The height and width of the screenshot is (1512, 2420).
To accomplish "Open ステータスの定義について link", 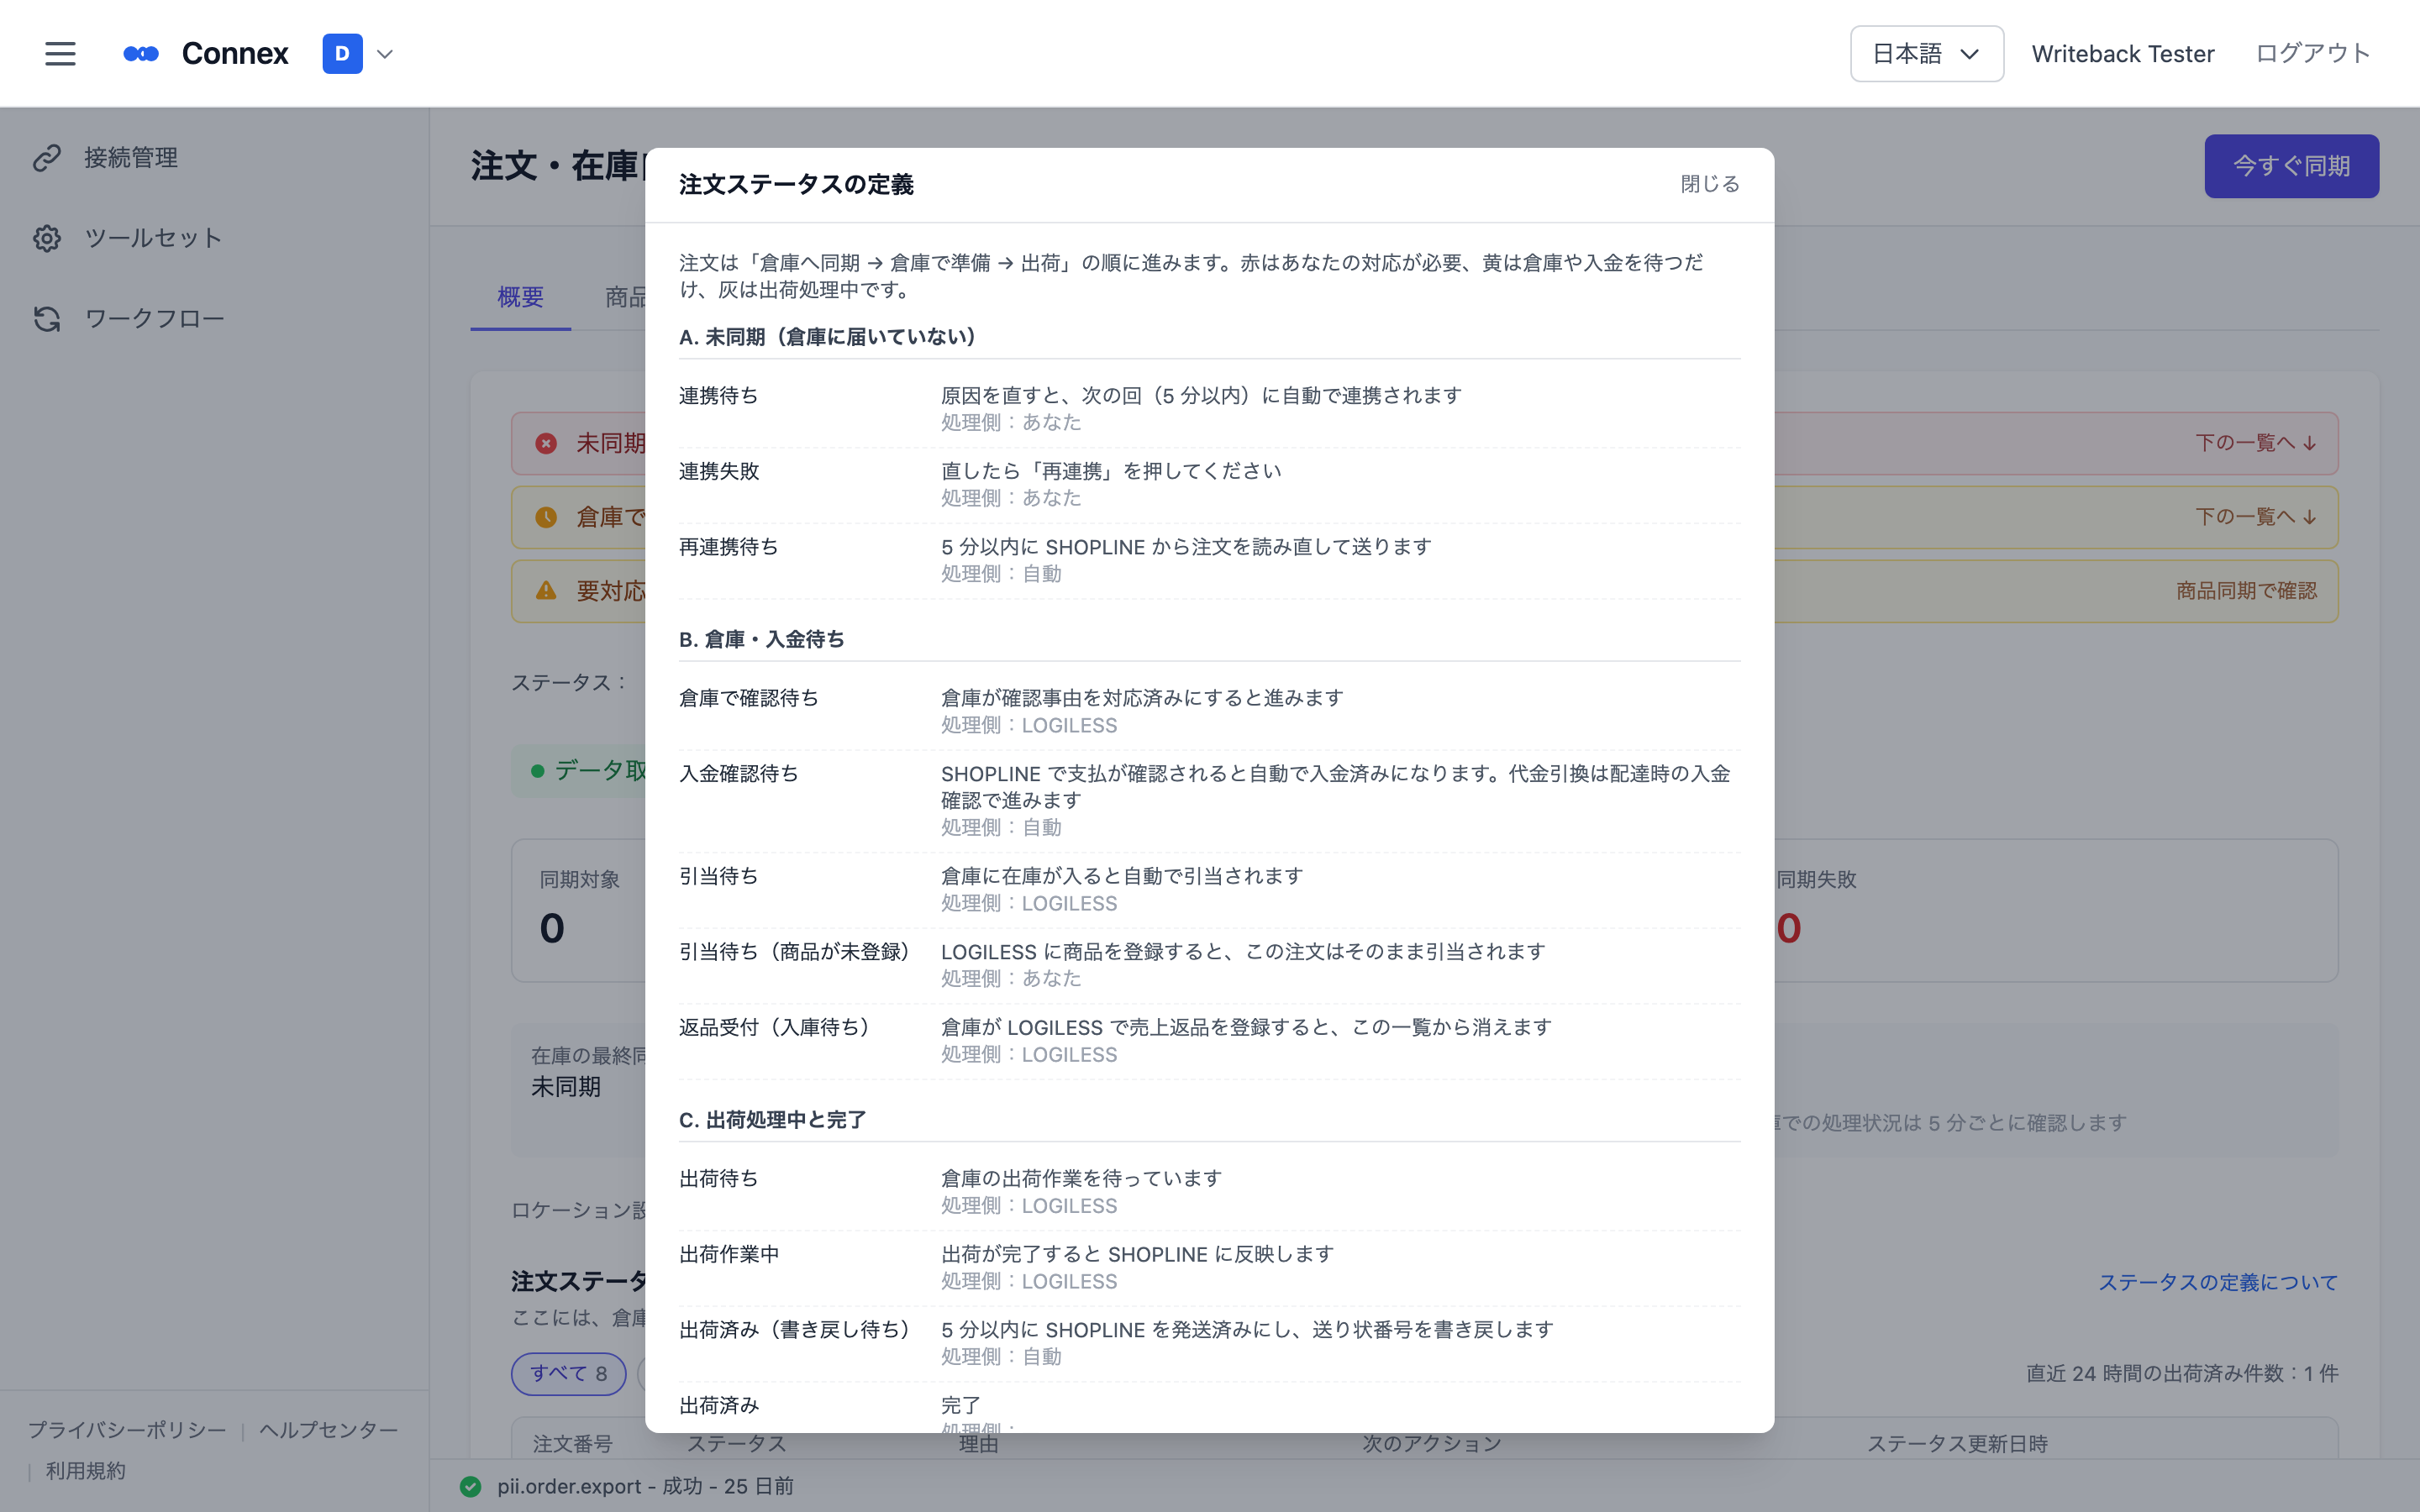I will (x=2218, y=1282).
